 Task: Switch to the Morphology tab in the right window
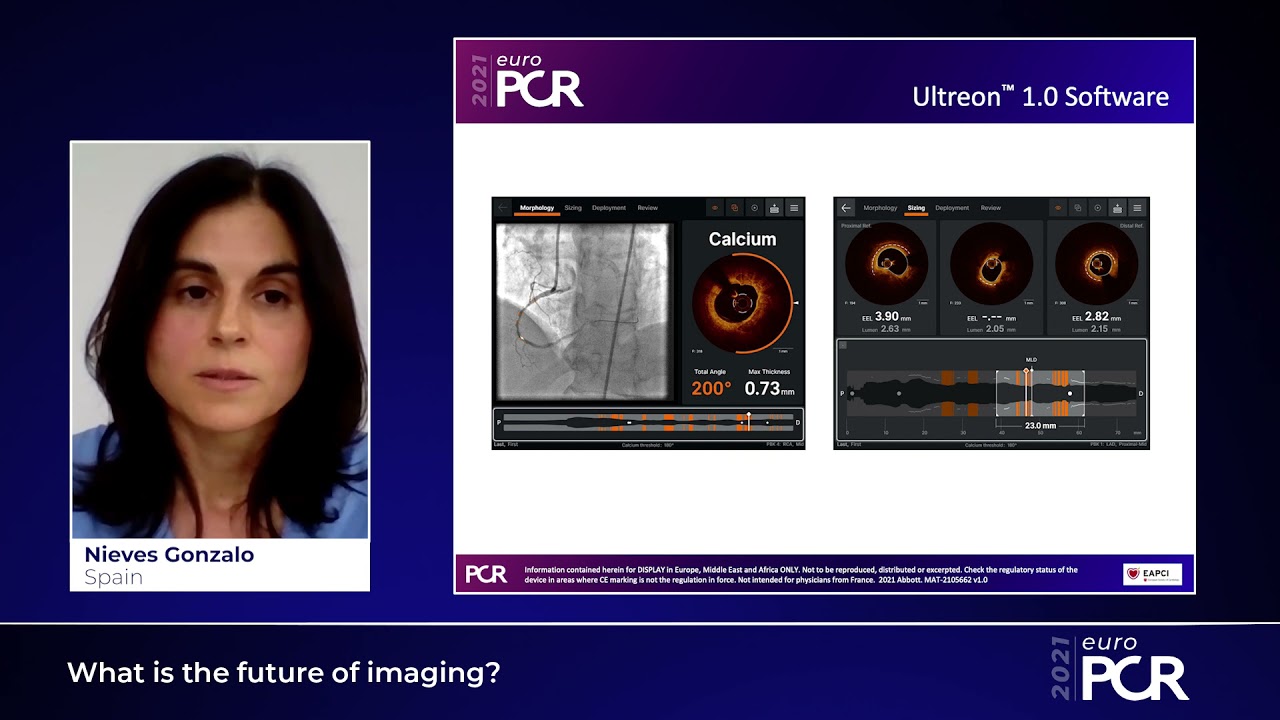coord(880,208)
